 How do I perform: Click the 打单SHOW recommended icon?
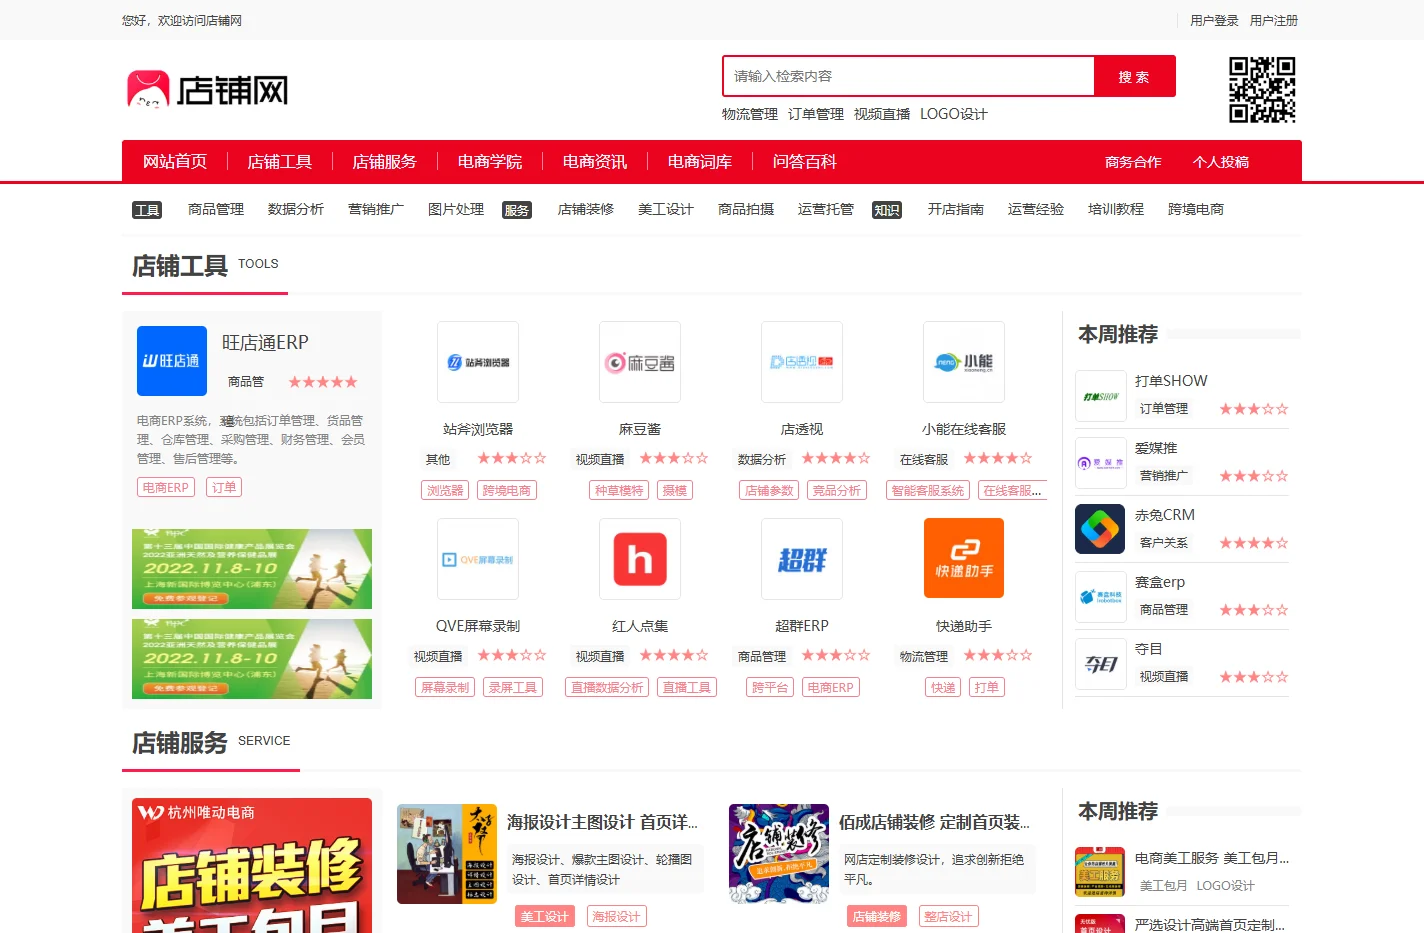click(x=1101, y=396)
